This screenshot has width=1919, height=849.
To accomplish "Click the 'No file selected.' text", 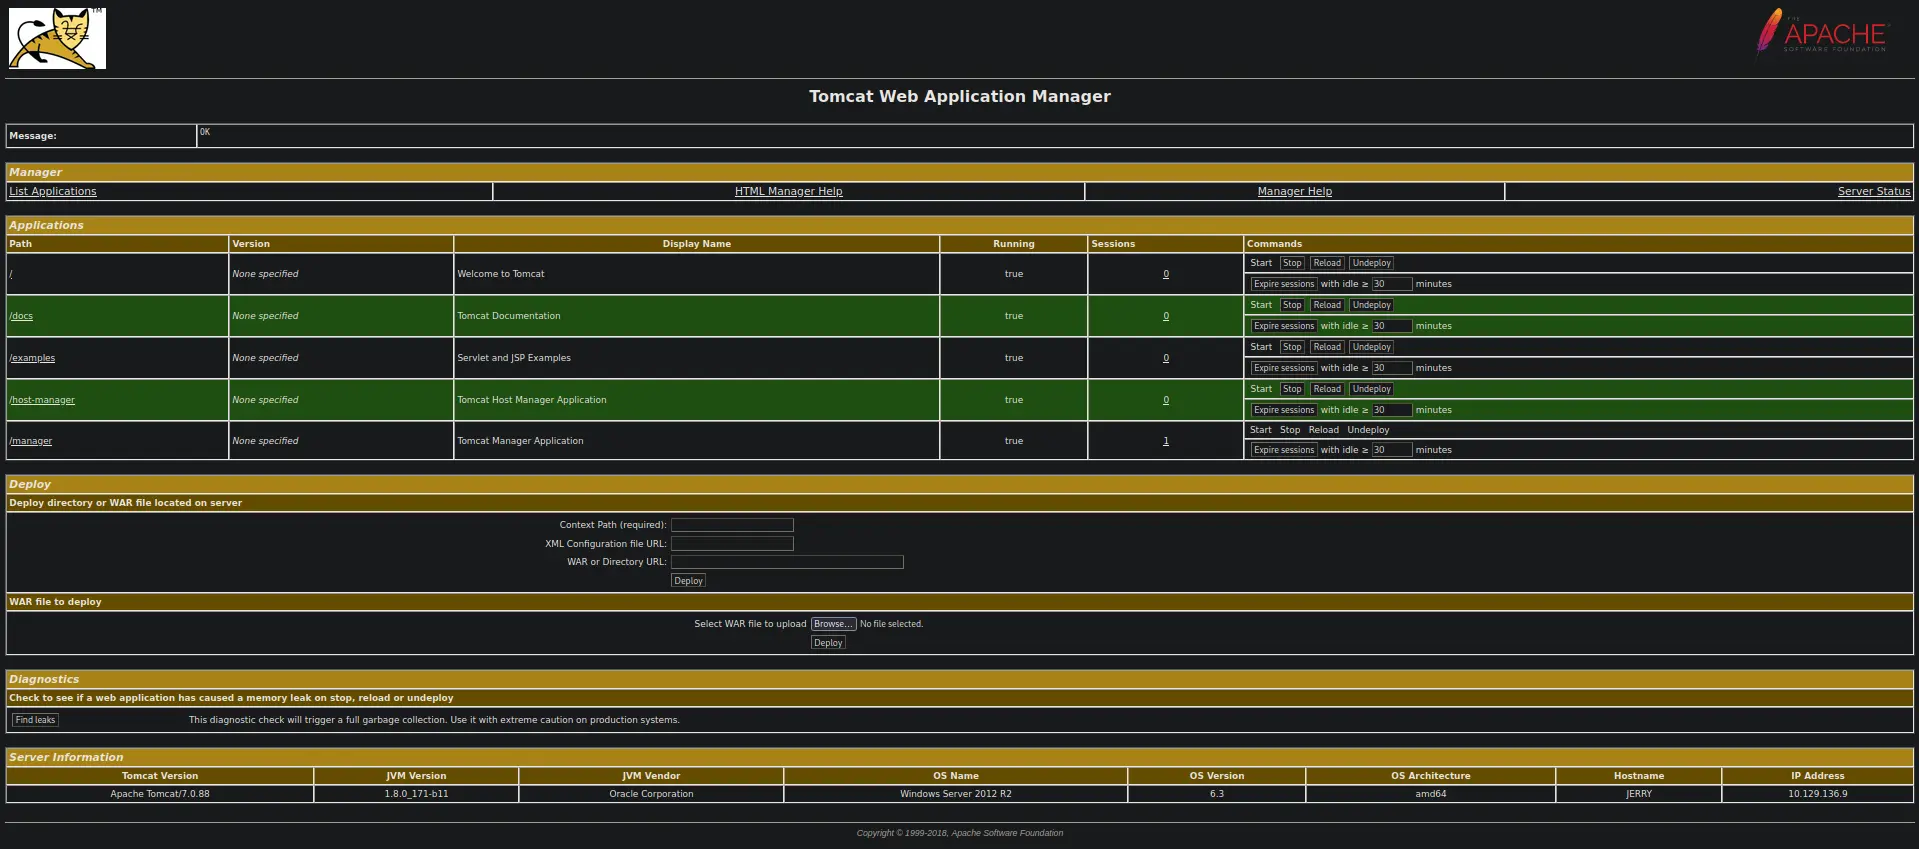I will (x=891, y=624).
